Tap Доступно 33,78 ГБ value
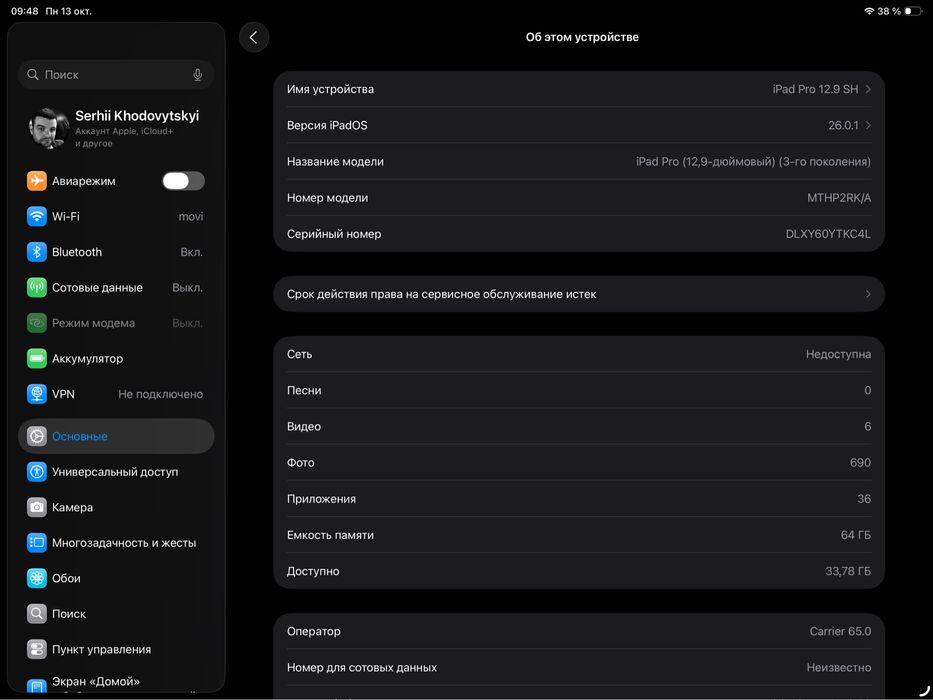 848,571
